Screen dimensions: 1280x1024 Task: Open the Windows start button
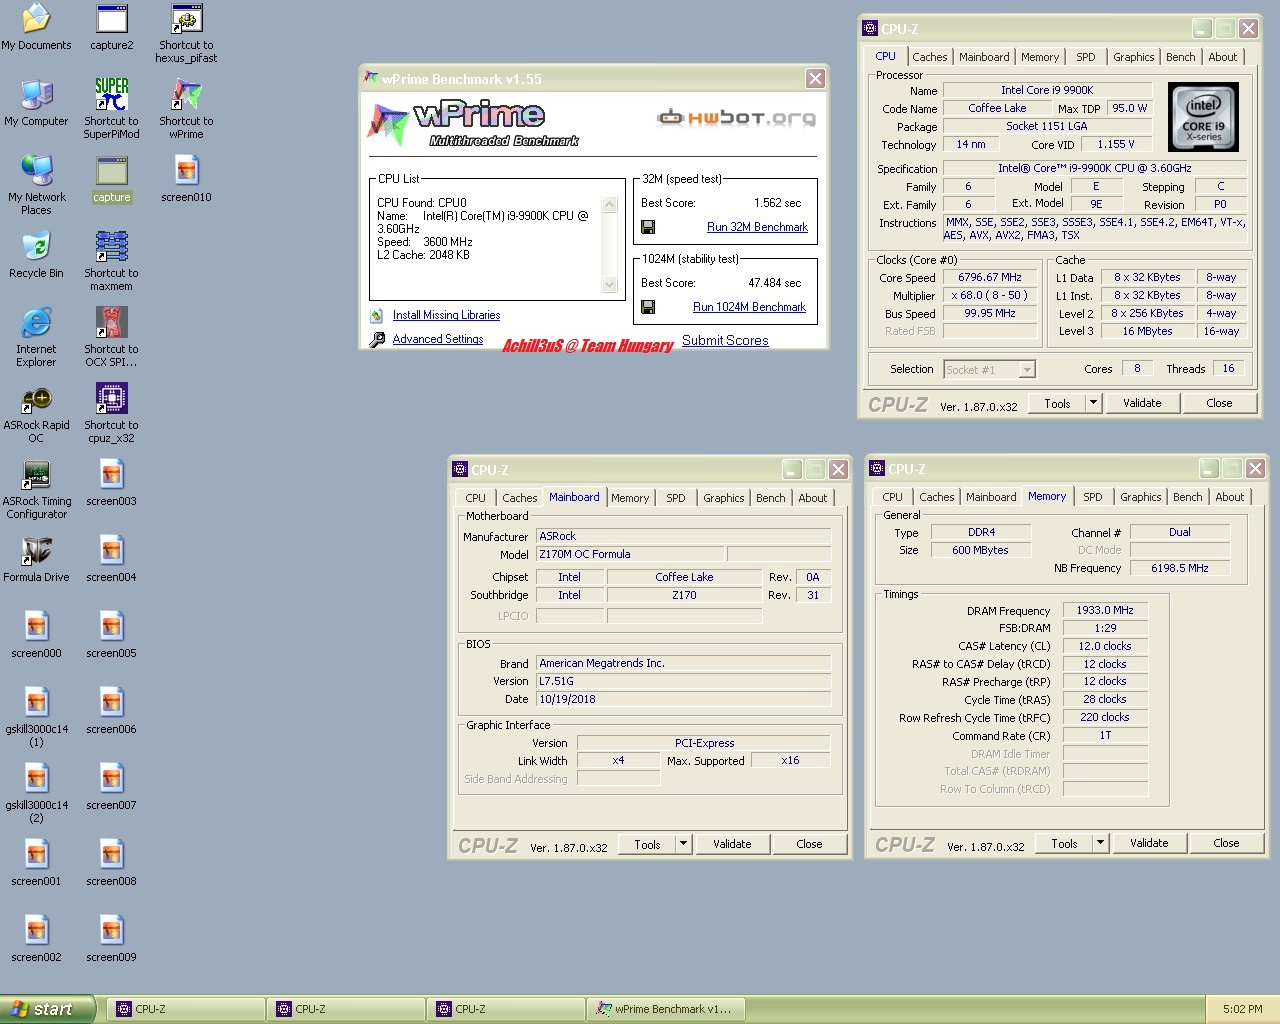pyautogui.click(x=48, y=1009)
